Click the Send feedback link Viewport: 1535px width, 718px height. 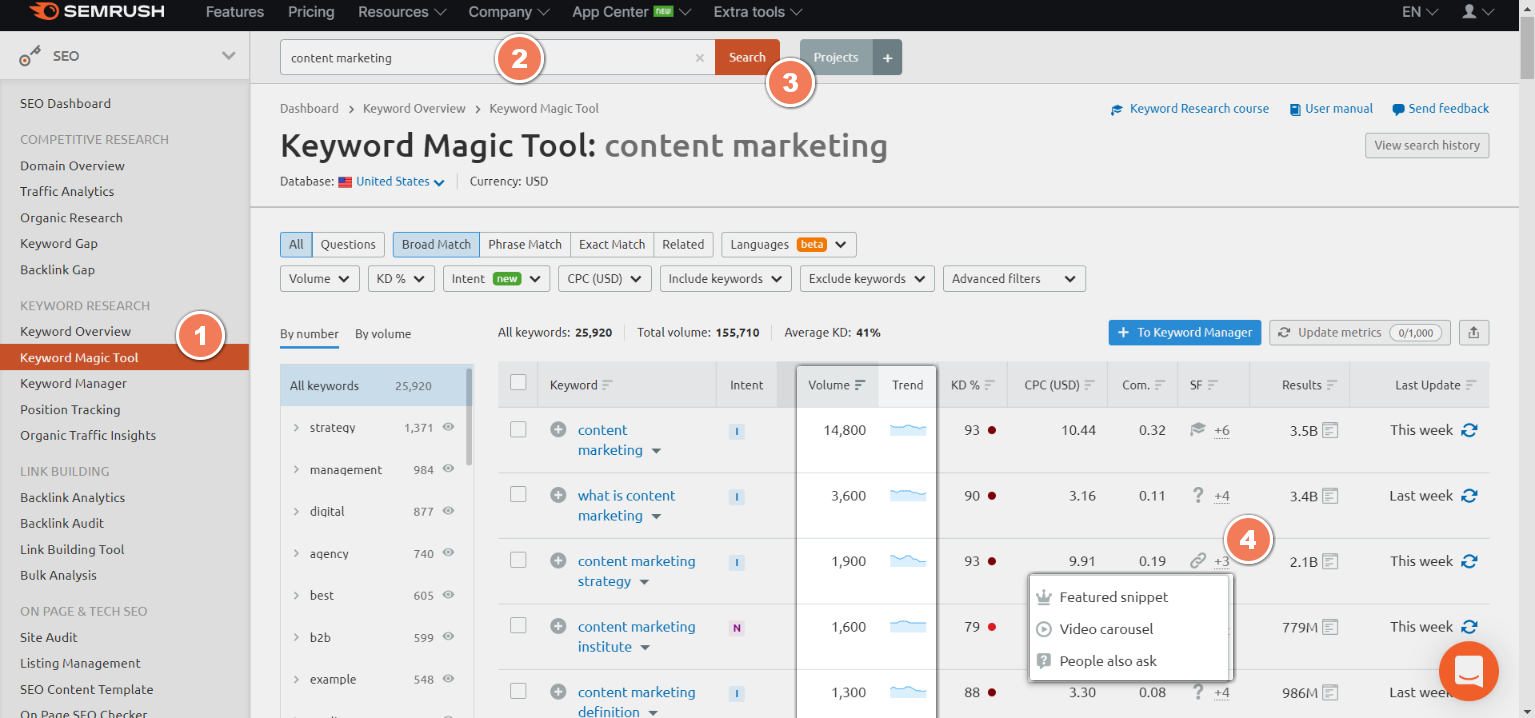click(x=1440, y=109)
